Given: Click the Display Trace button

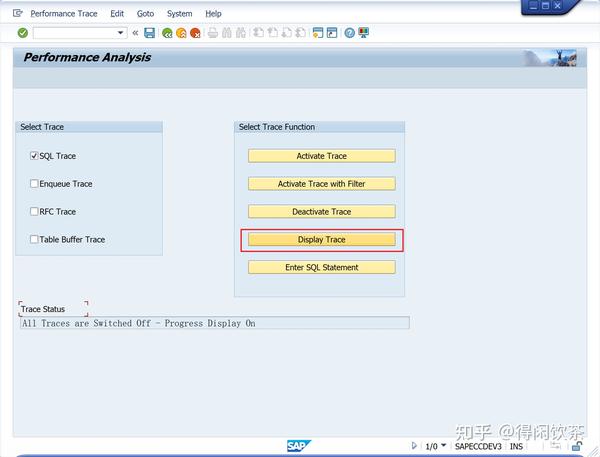Looking at the screenshot, I should point(321,240).
